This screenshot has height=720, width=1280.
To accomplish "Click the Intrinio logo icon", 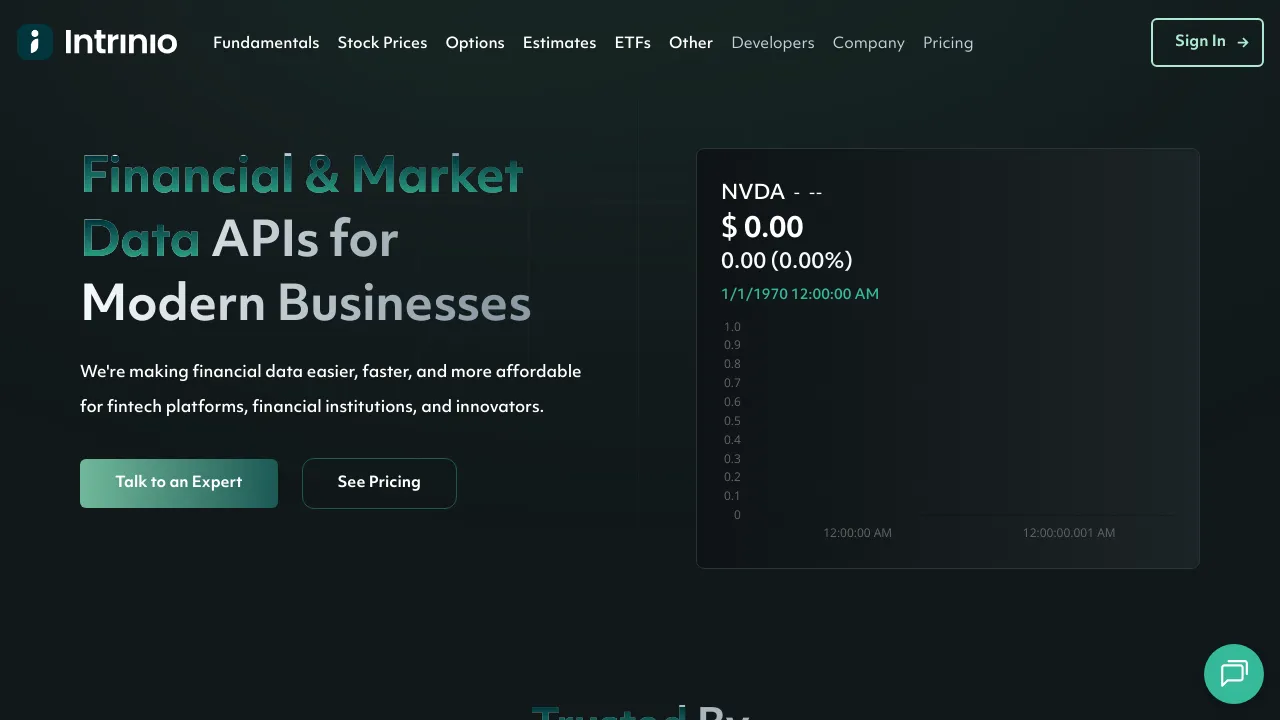I will click(x=35, y=42).
